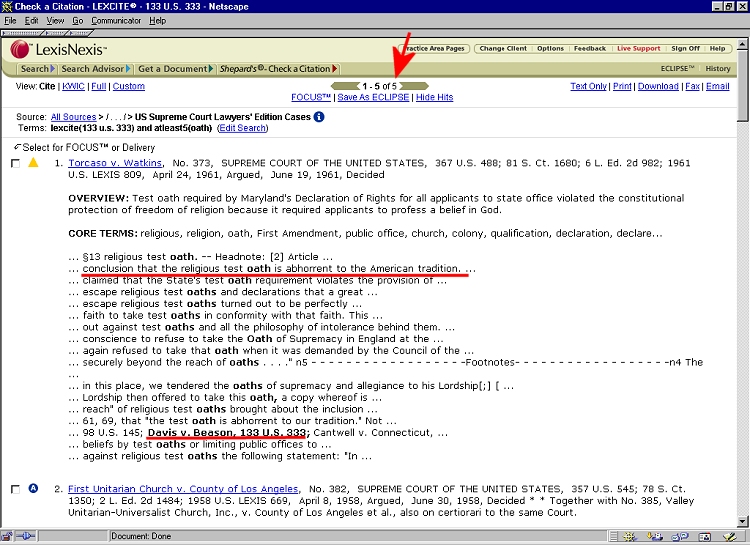The height and width of the screenshot is (545, 750).
Task: Click yellow triangle Shepard's signal for Torcaso
Action: [33, 163]
